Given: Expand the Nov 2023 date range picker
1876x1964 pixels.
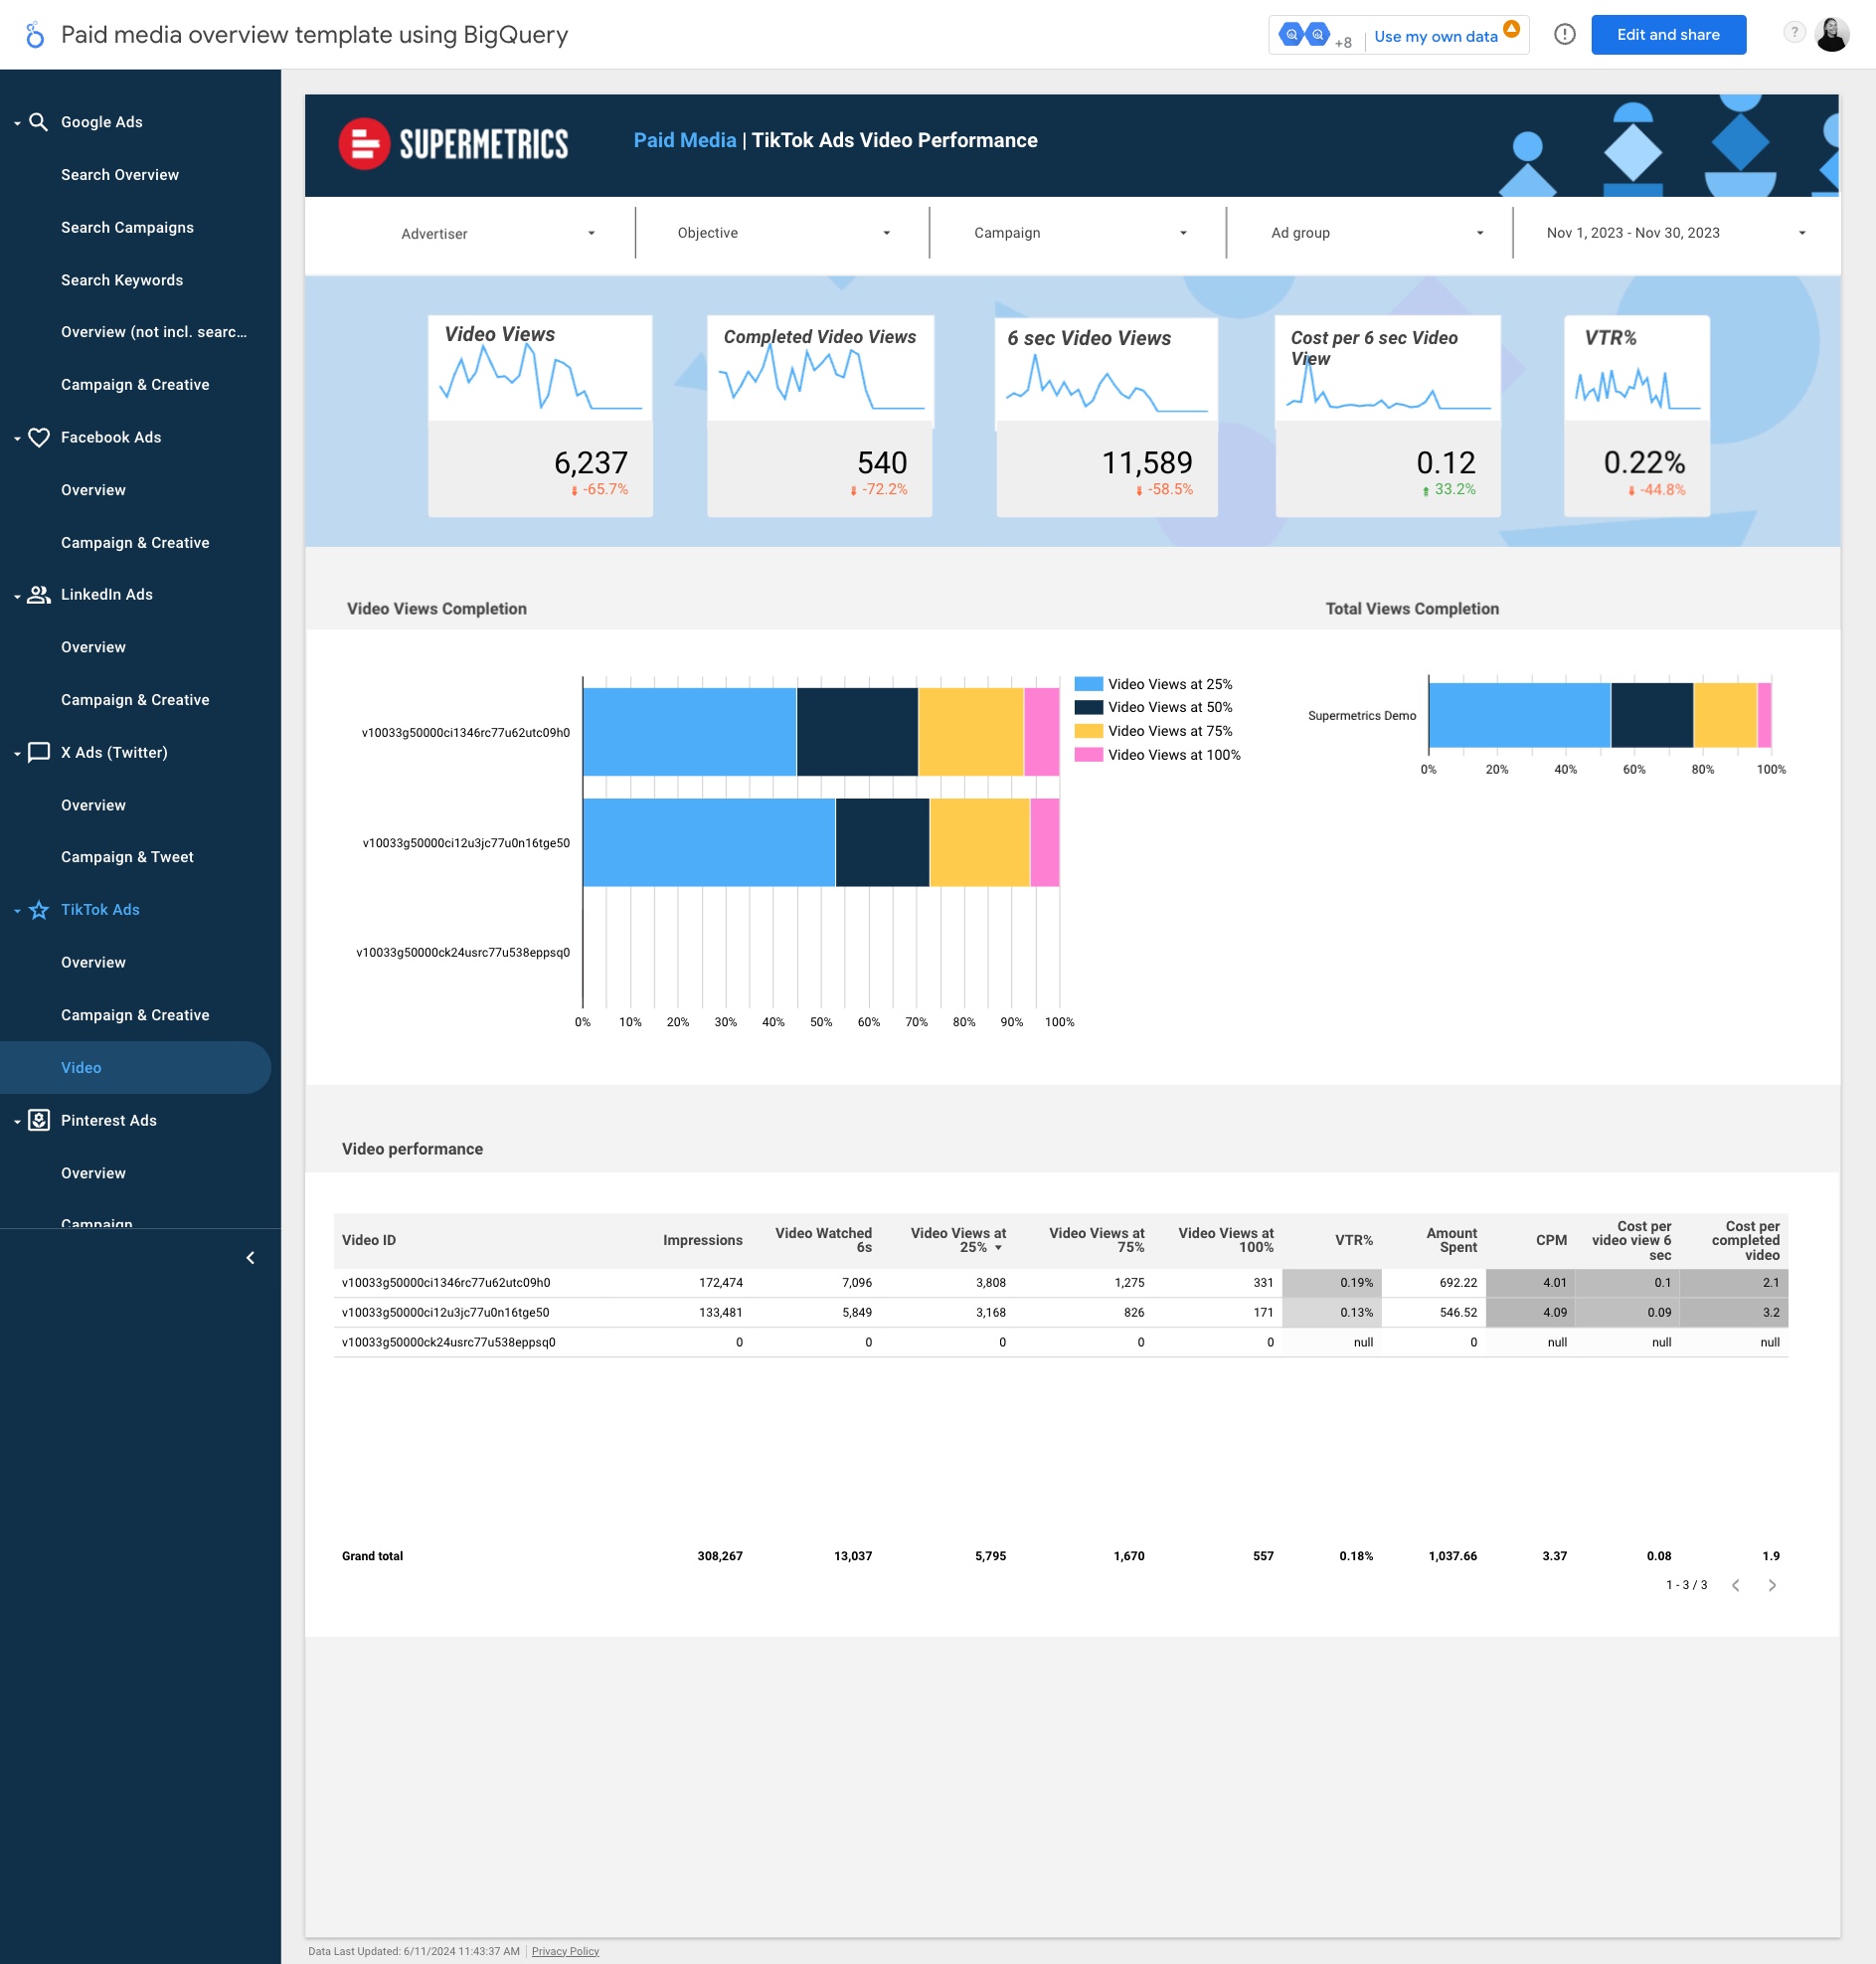Looking at the screenshot, I should coord(1675,233).
